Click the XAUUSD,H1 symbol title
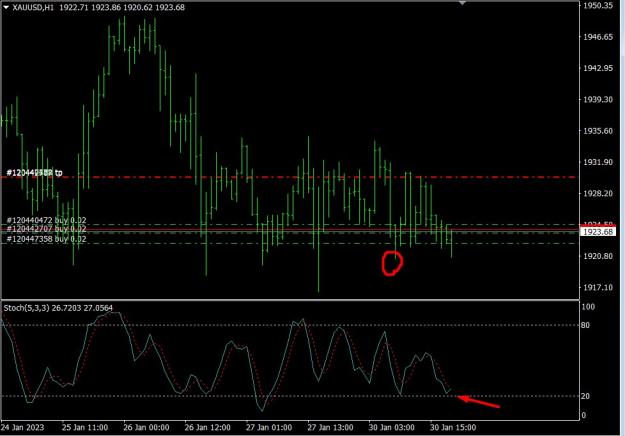The image size is (625, 436). coord(33,7)
